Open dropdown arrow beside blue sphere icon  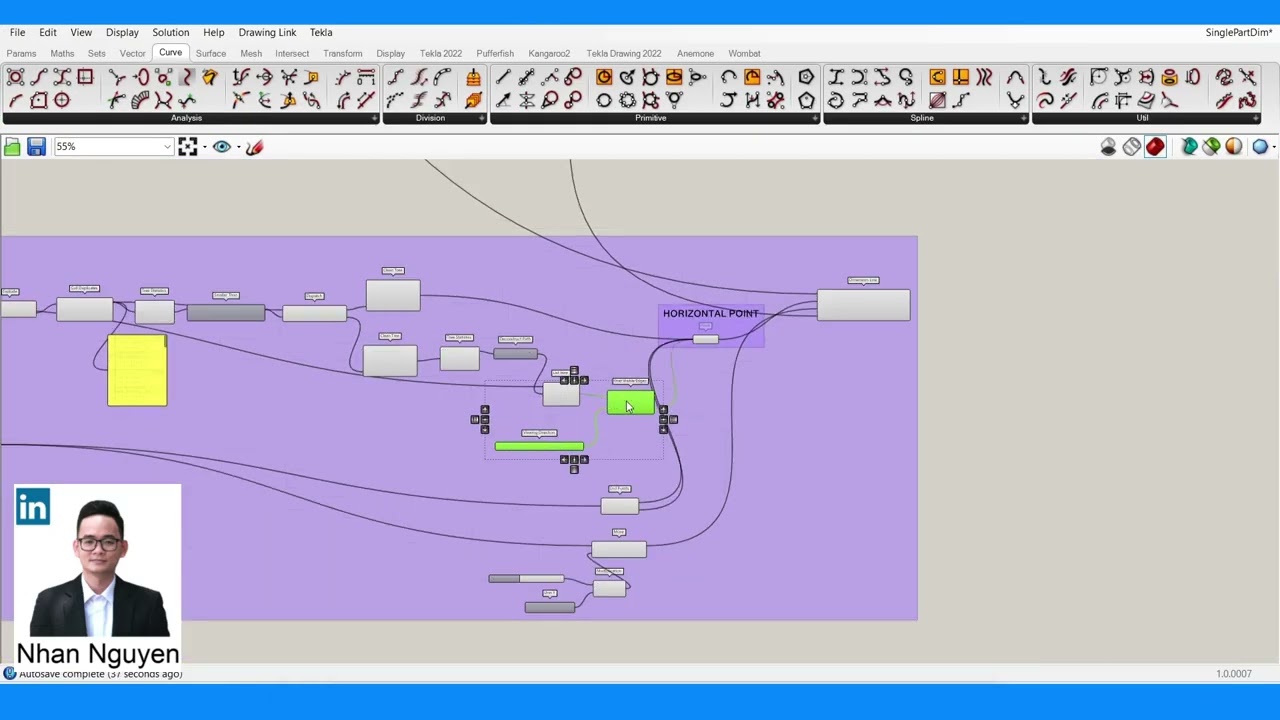pos(1273,147)
